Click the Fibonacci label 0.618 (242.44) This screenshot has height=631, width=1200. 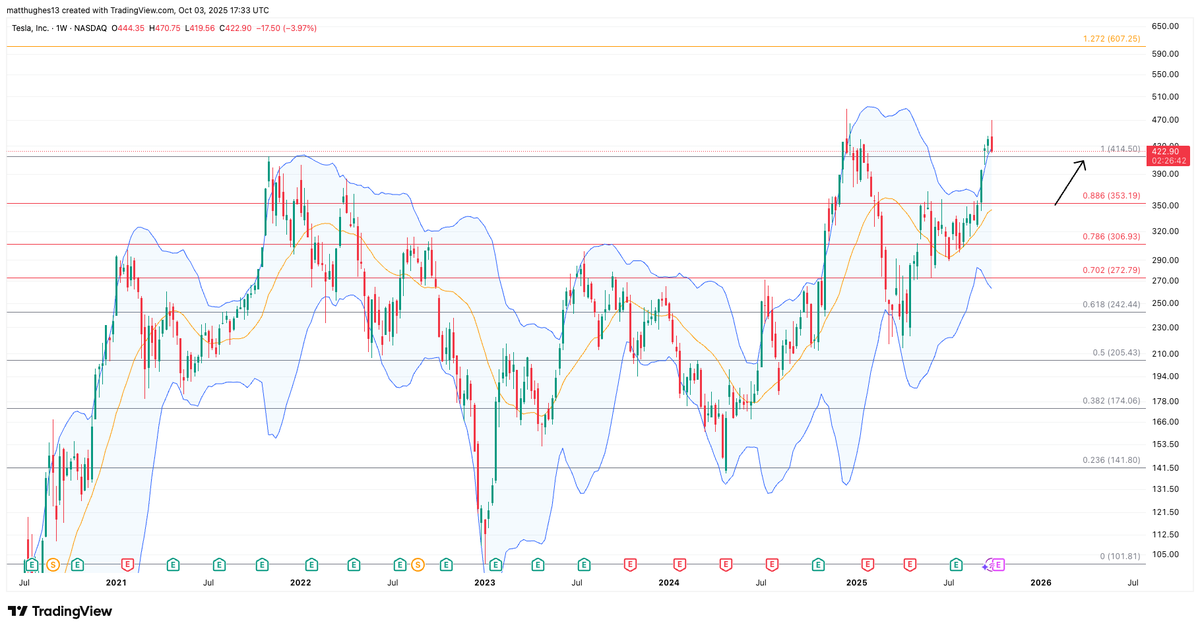click(1112, 305)
